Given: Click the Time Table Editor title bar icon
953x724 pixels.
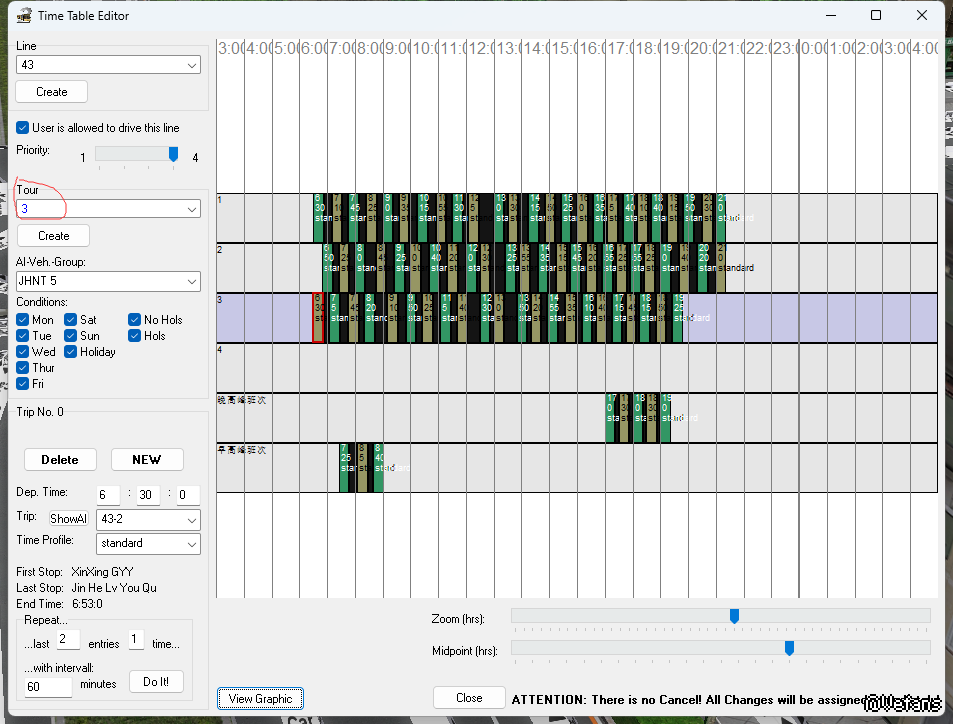Looking at the screenshot, I should click(x=24, y=15).
